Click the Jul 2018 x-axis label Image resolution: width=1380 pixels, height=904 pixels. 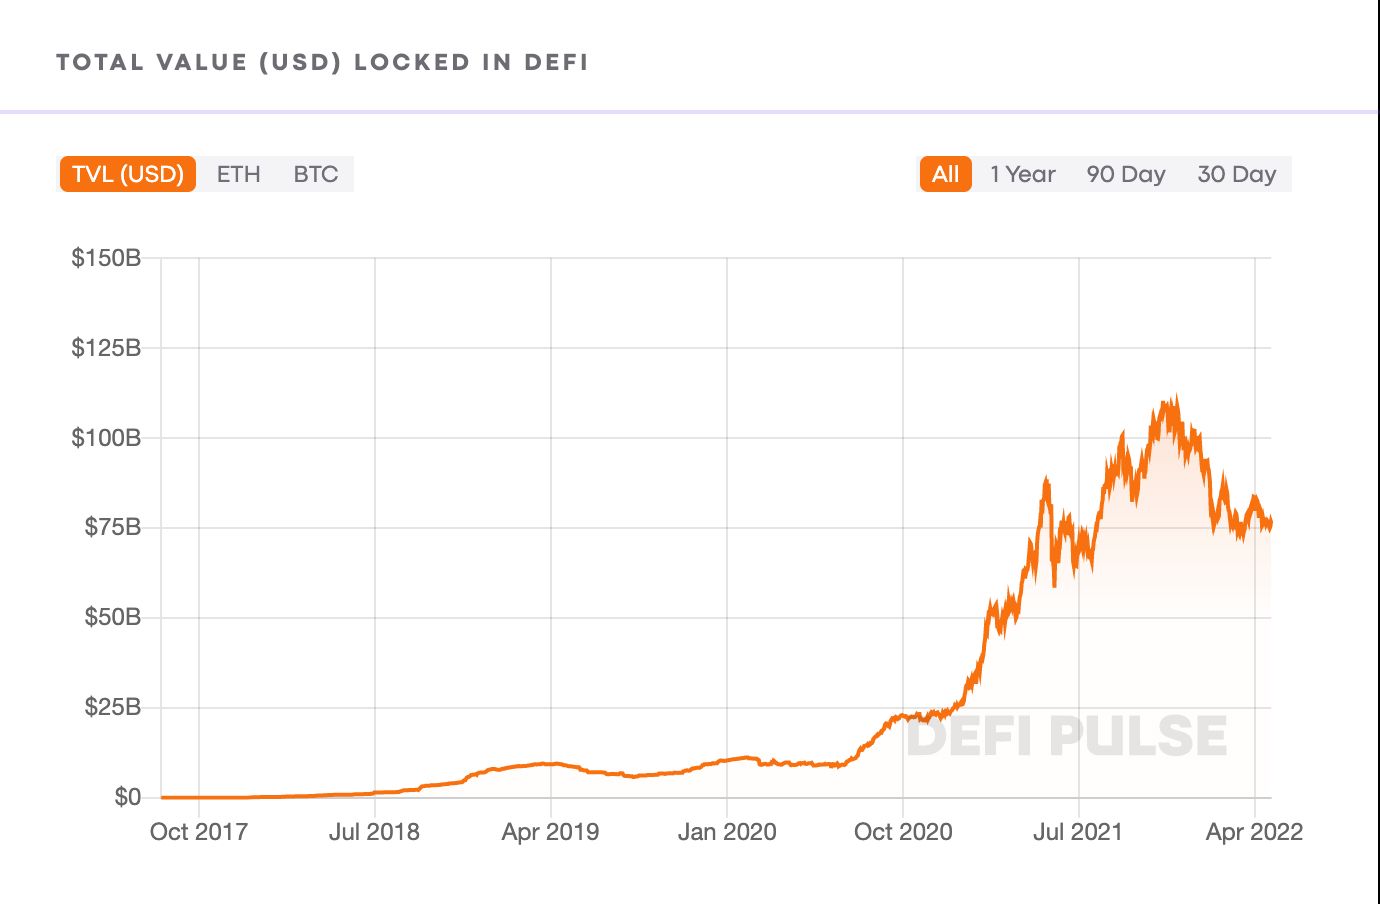(x=374, y=832)
